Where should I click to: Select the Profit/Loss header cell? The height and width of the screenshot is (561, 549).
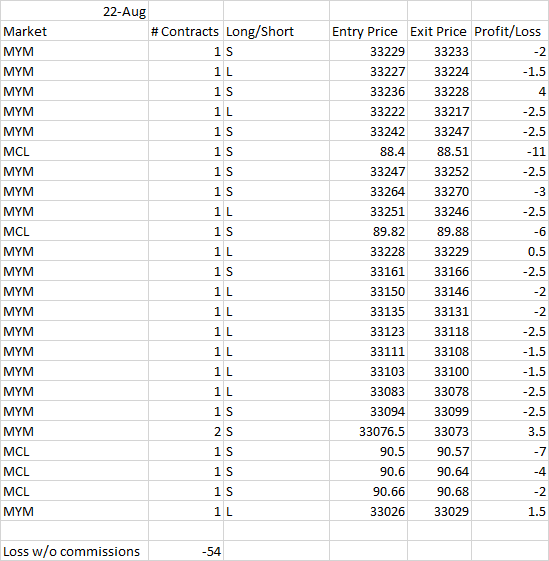point(510,31)
